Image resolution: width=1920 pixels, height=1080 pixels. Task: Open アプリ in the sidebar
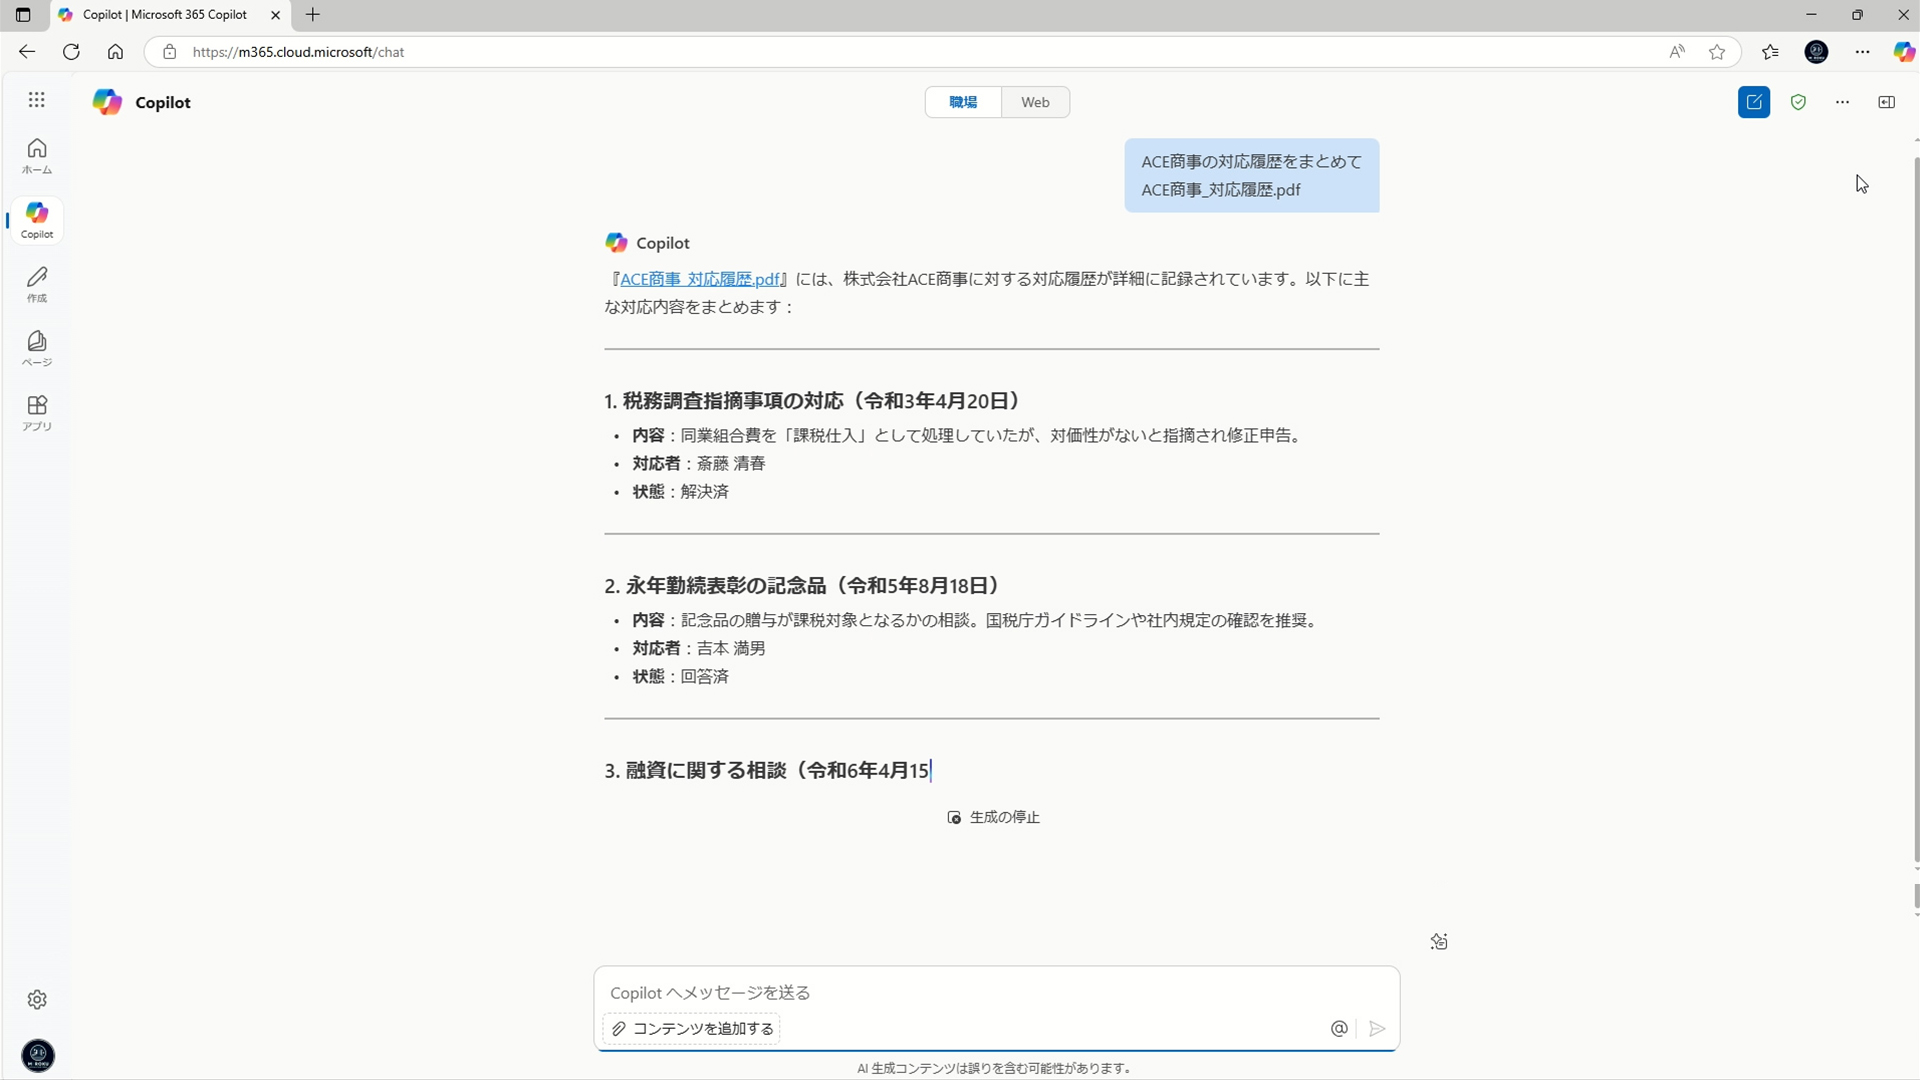(37, 412)
